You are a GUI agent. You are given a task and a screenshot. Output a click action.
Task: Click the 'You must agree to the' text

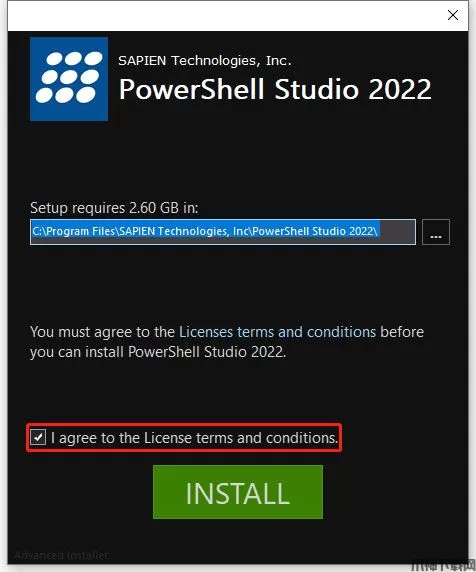click(102, 332)
